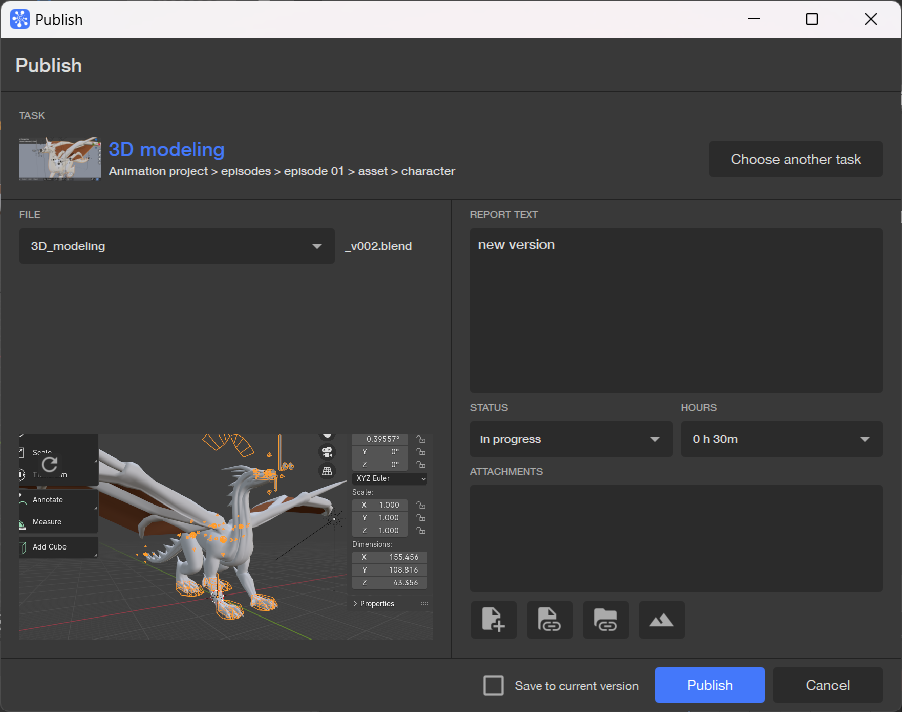
Task: Enable Save to current version checkbox
Action: coord(493,686)
